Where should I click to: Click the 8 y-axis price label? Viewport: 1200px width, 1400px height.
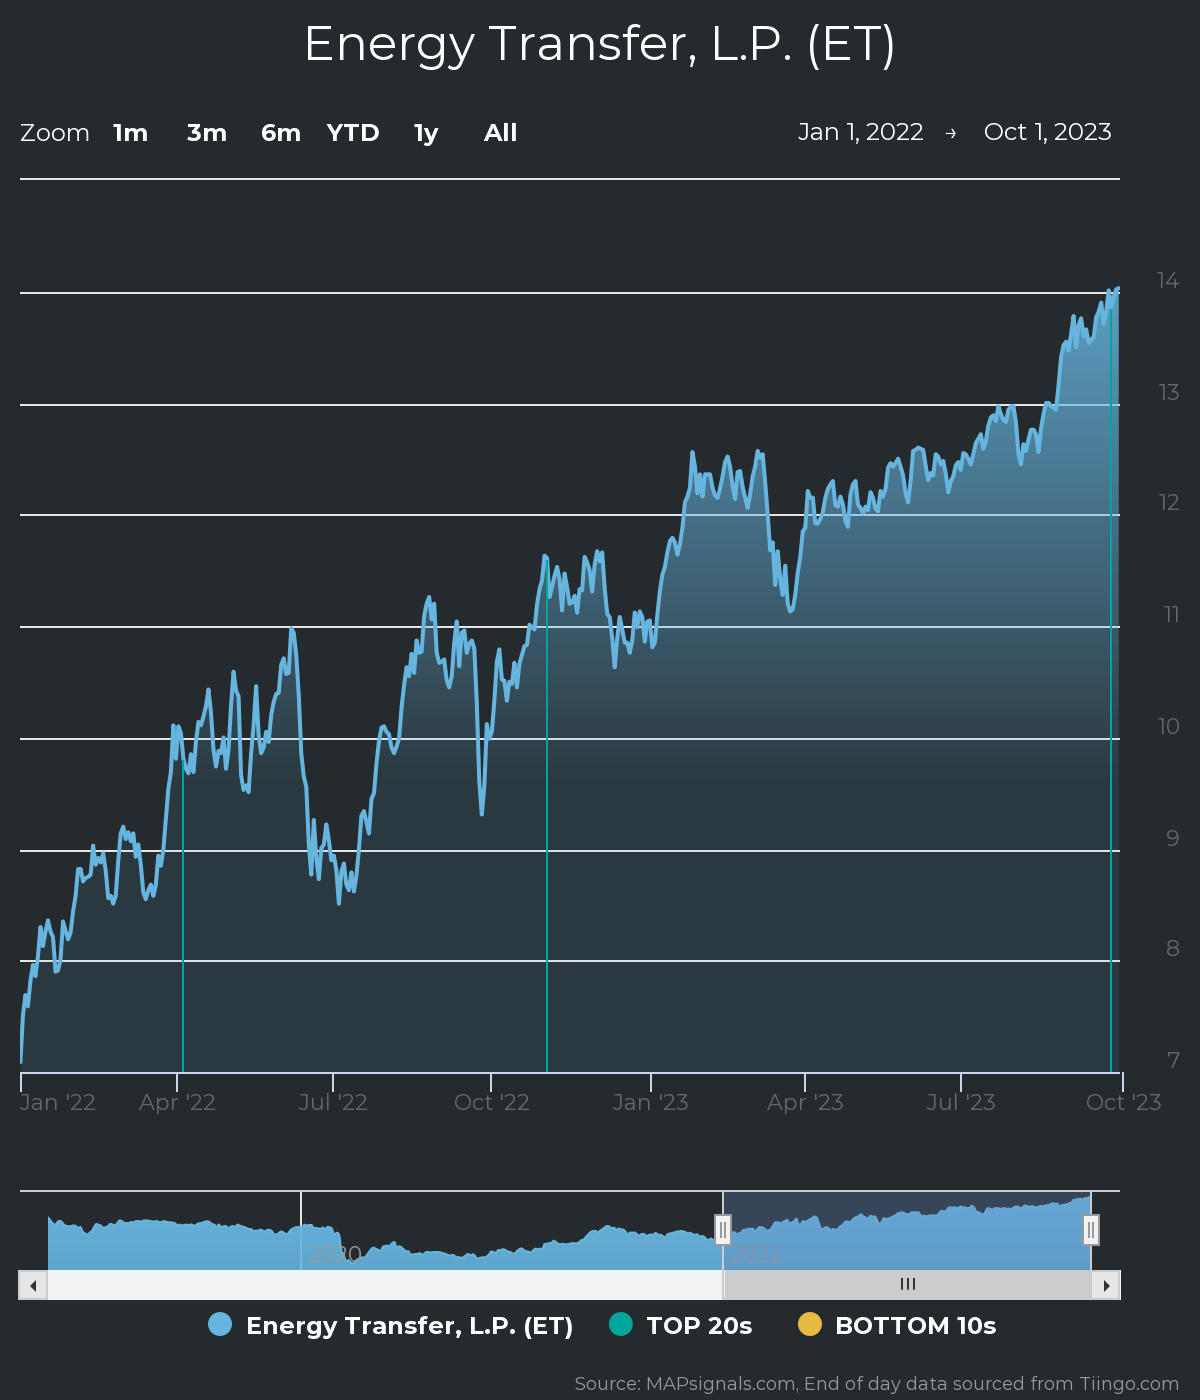click(x=1173, y=949)
